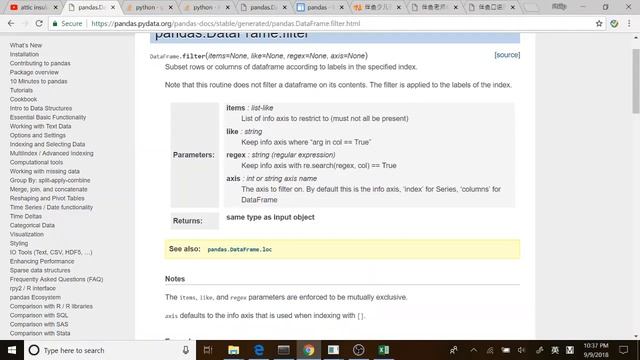Open 'Options and Settings' sidebar link
The height and width of the screenshot is (360, 640).
click(x=38, y=135)
